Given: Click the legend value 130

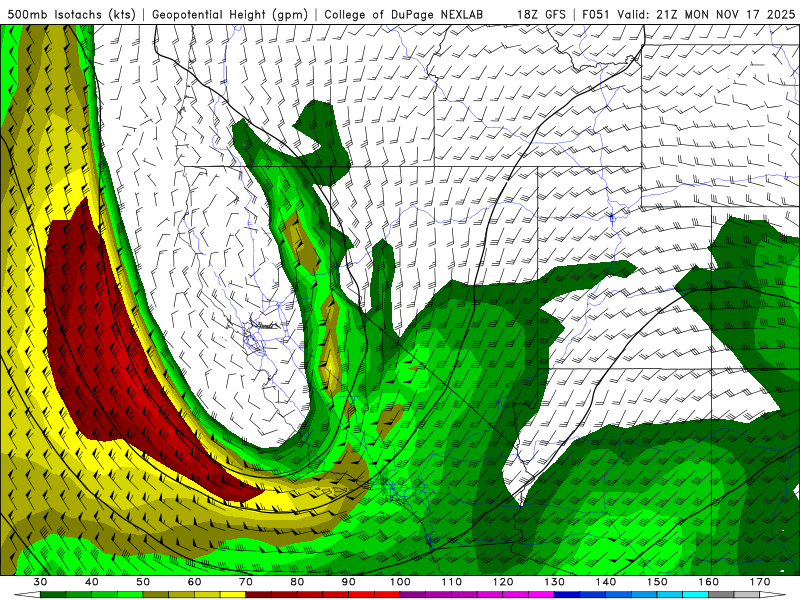Looking at the screenshot, I should [x=554, y=582].
